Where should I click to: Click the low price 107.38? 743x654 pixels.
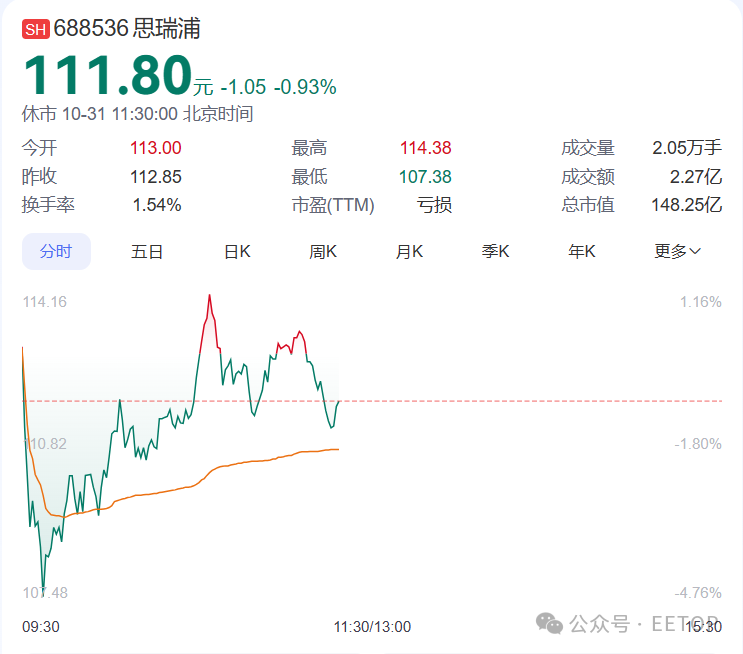425,177
